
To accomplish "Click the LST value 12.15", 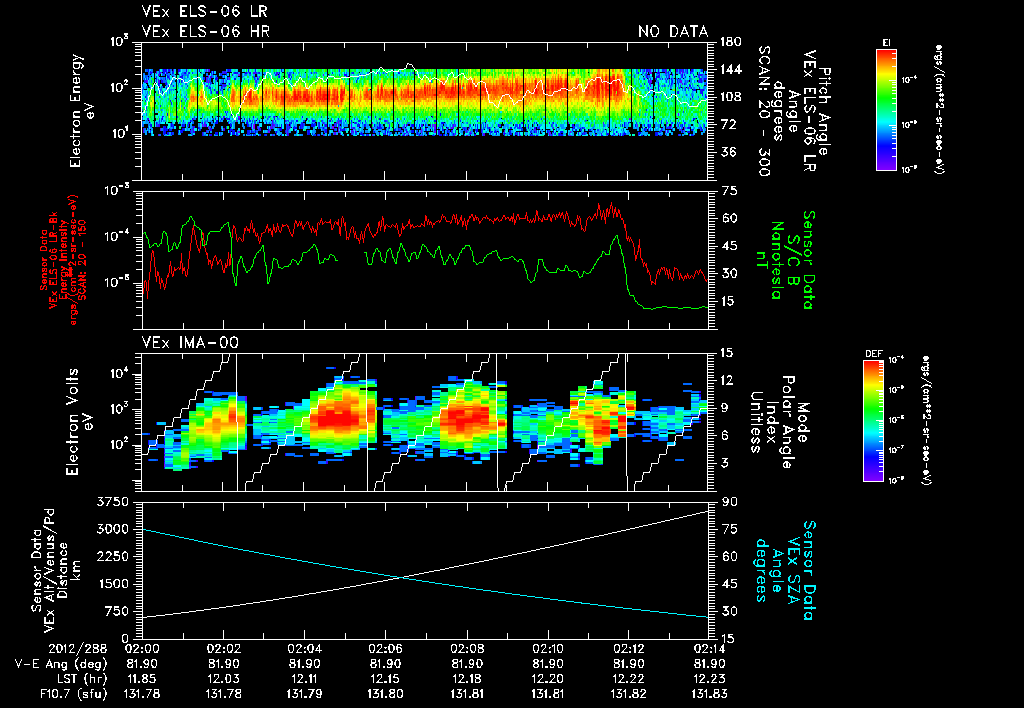I will (385, 679).
